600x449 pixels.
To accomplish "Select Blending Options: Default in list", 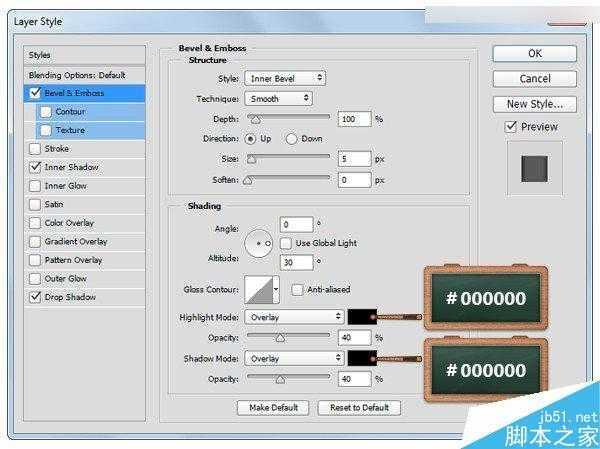I will tap(75, 75).
